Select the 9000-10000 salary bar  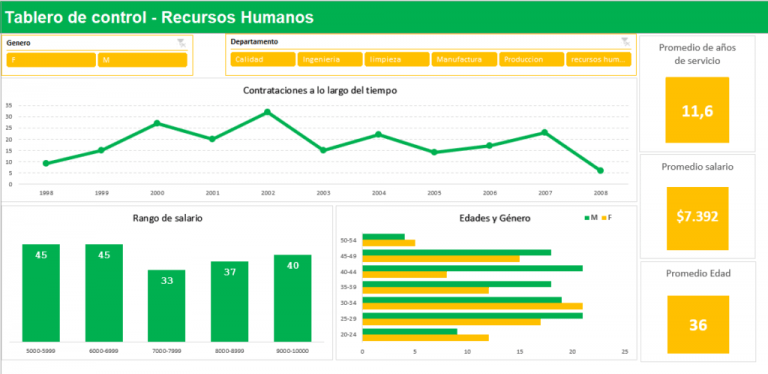pos(292,299)
